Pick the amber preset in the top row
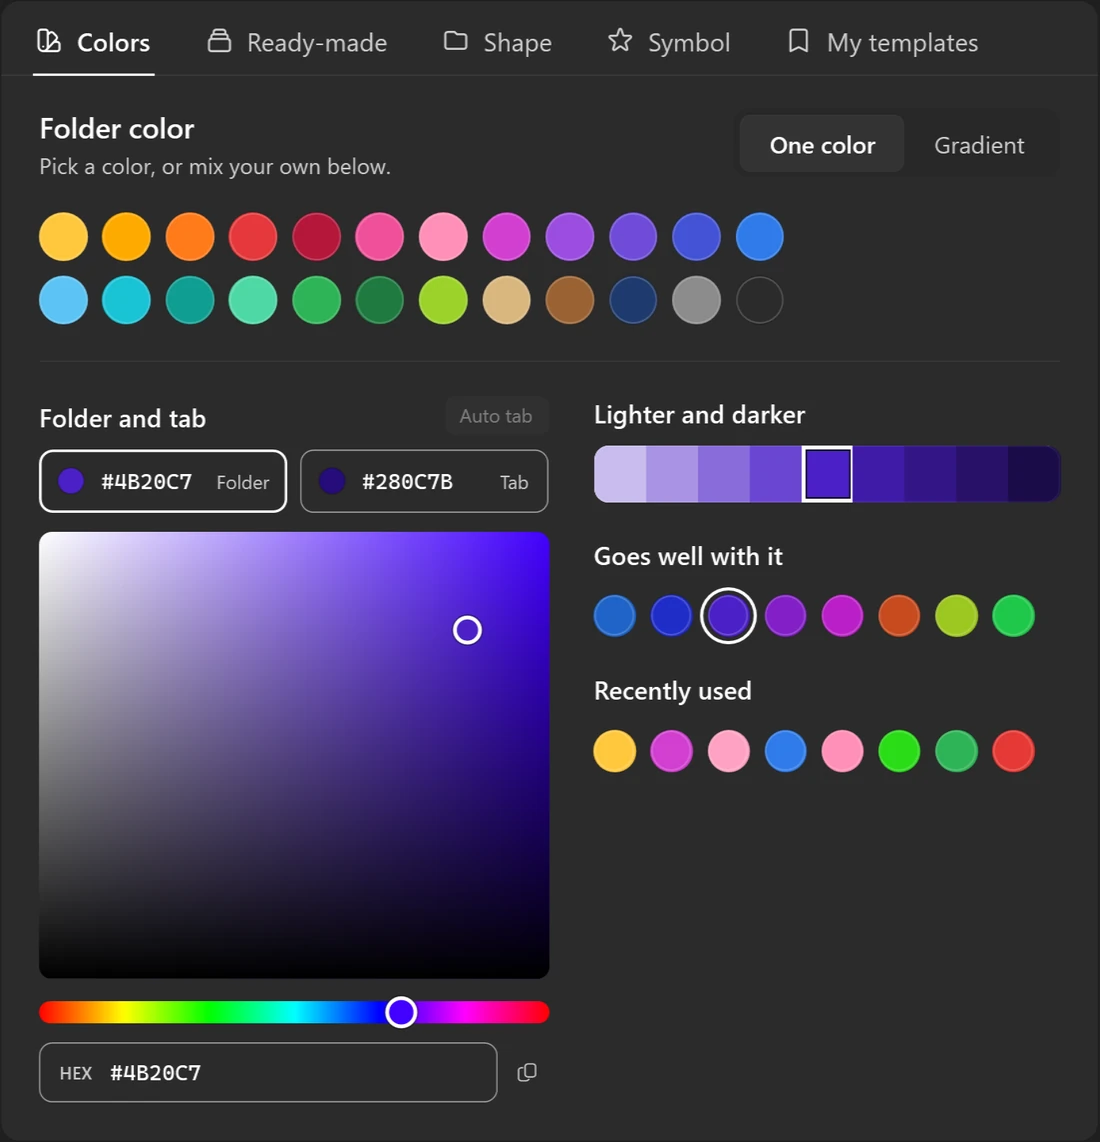Viewport: 1100px width, 1142px height. 127,237
